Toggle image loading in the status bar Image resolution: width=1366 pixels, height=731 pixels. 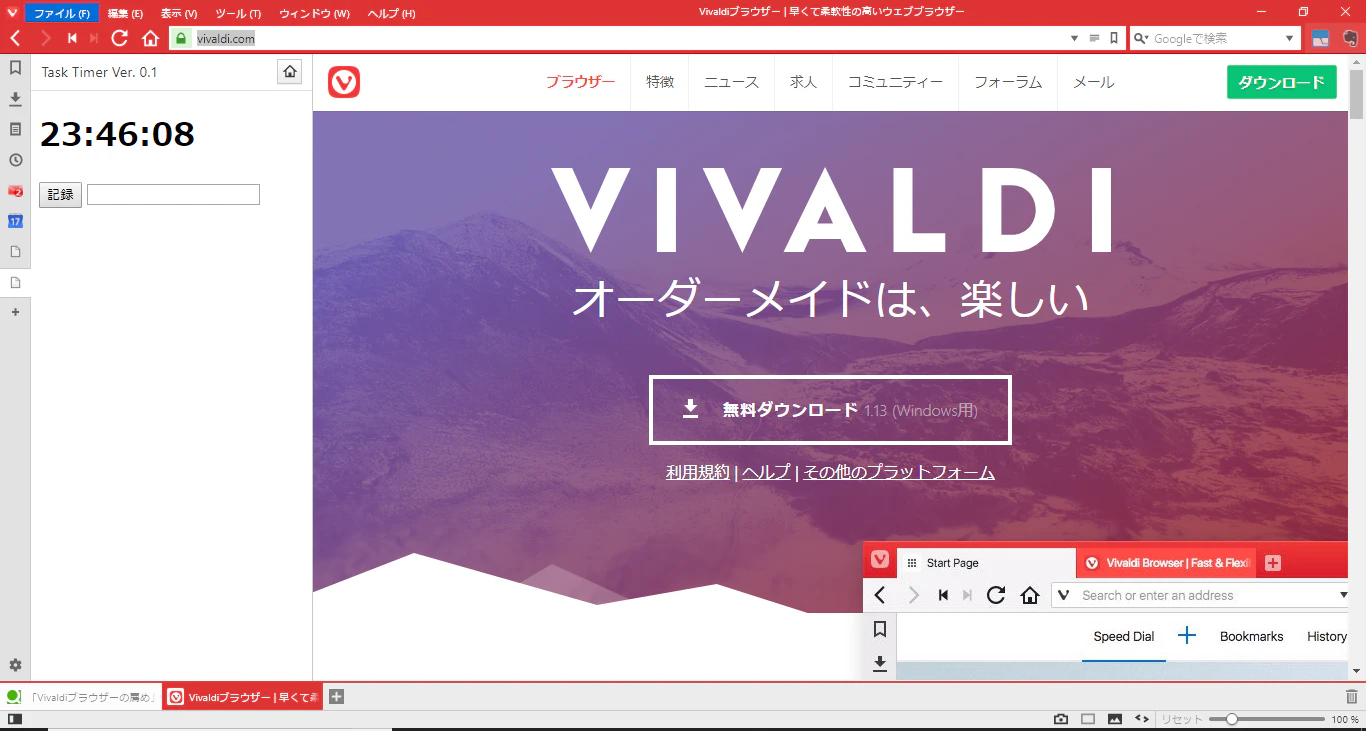[x=1115, y=720]
